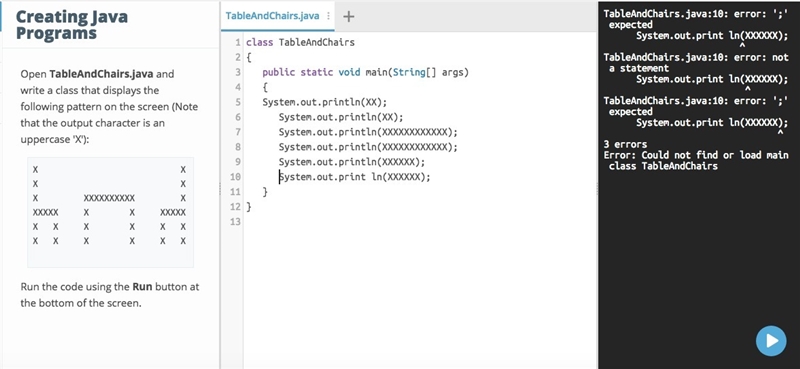
Task: Click the main method signature line
Action: point(365,72)
